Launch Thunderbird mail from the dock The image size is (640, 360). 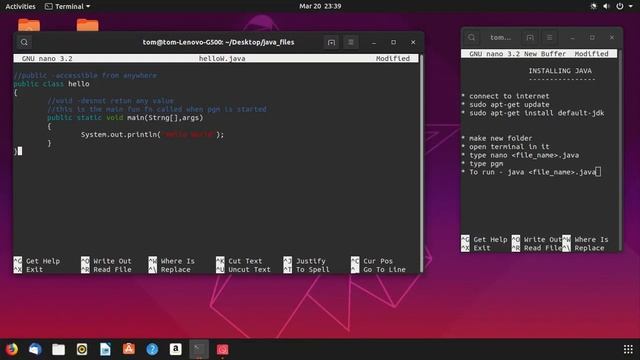(35, 349)
